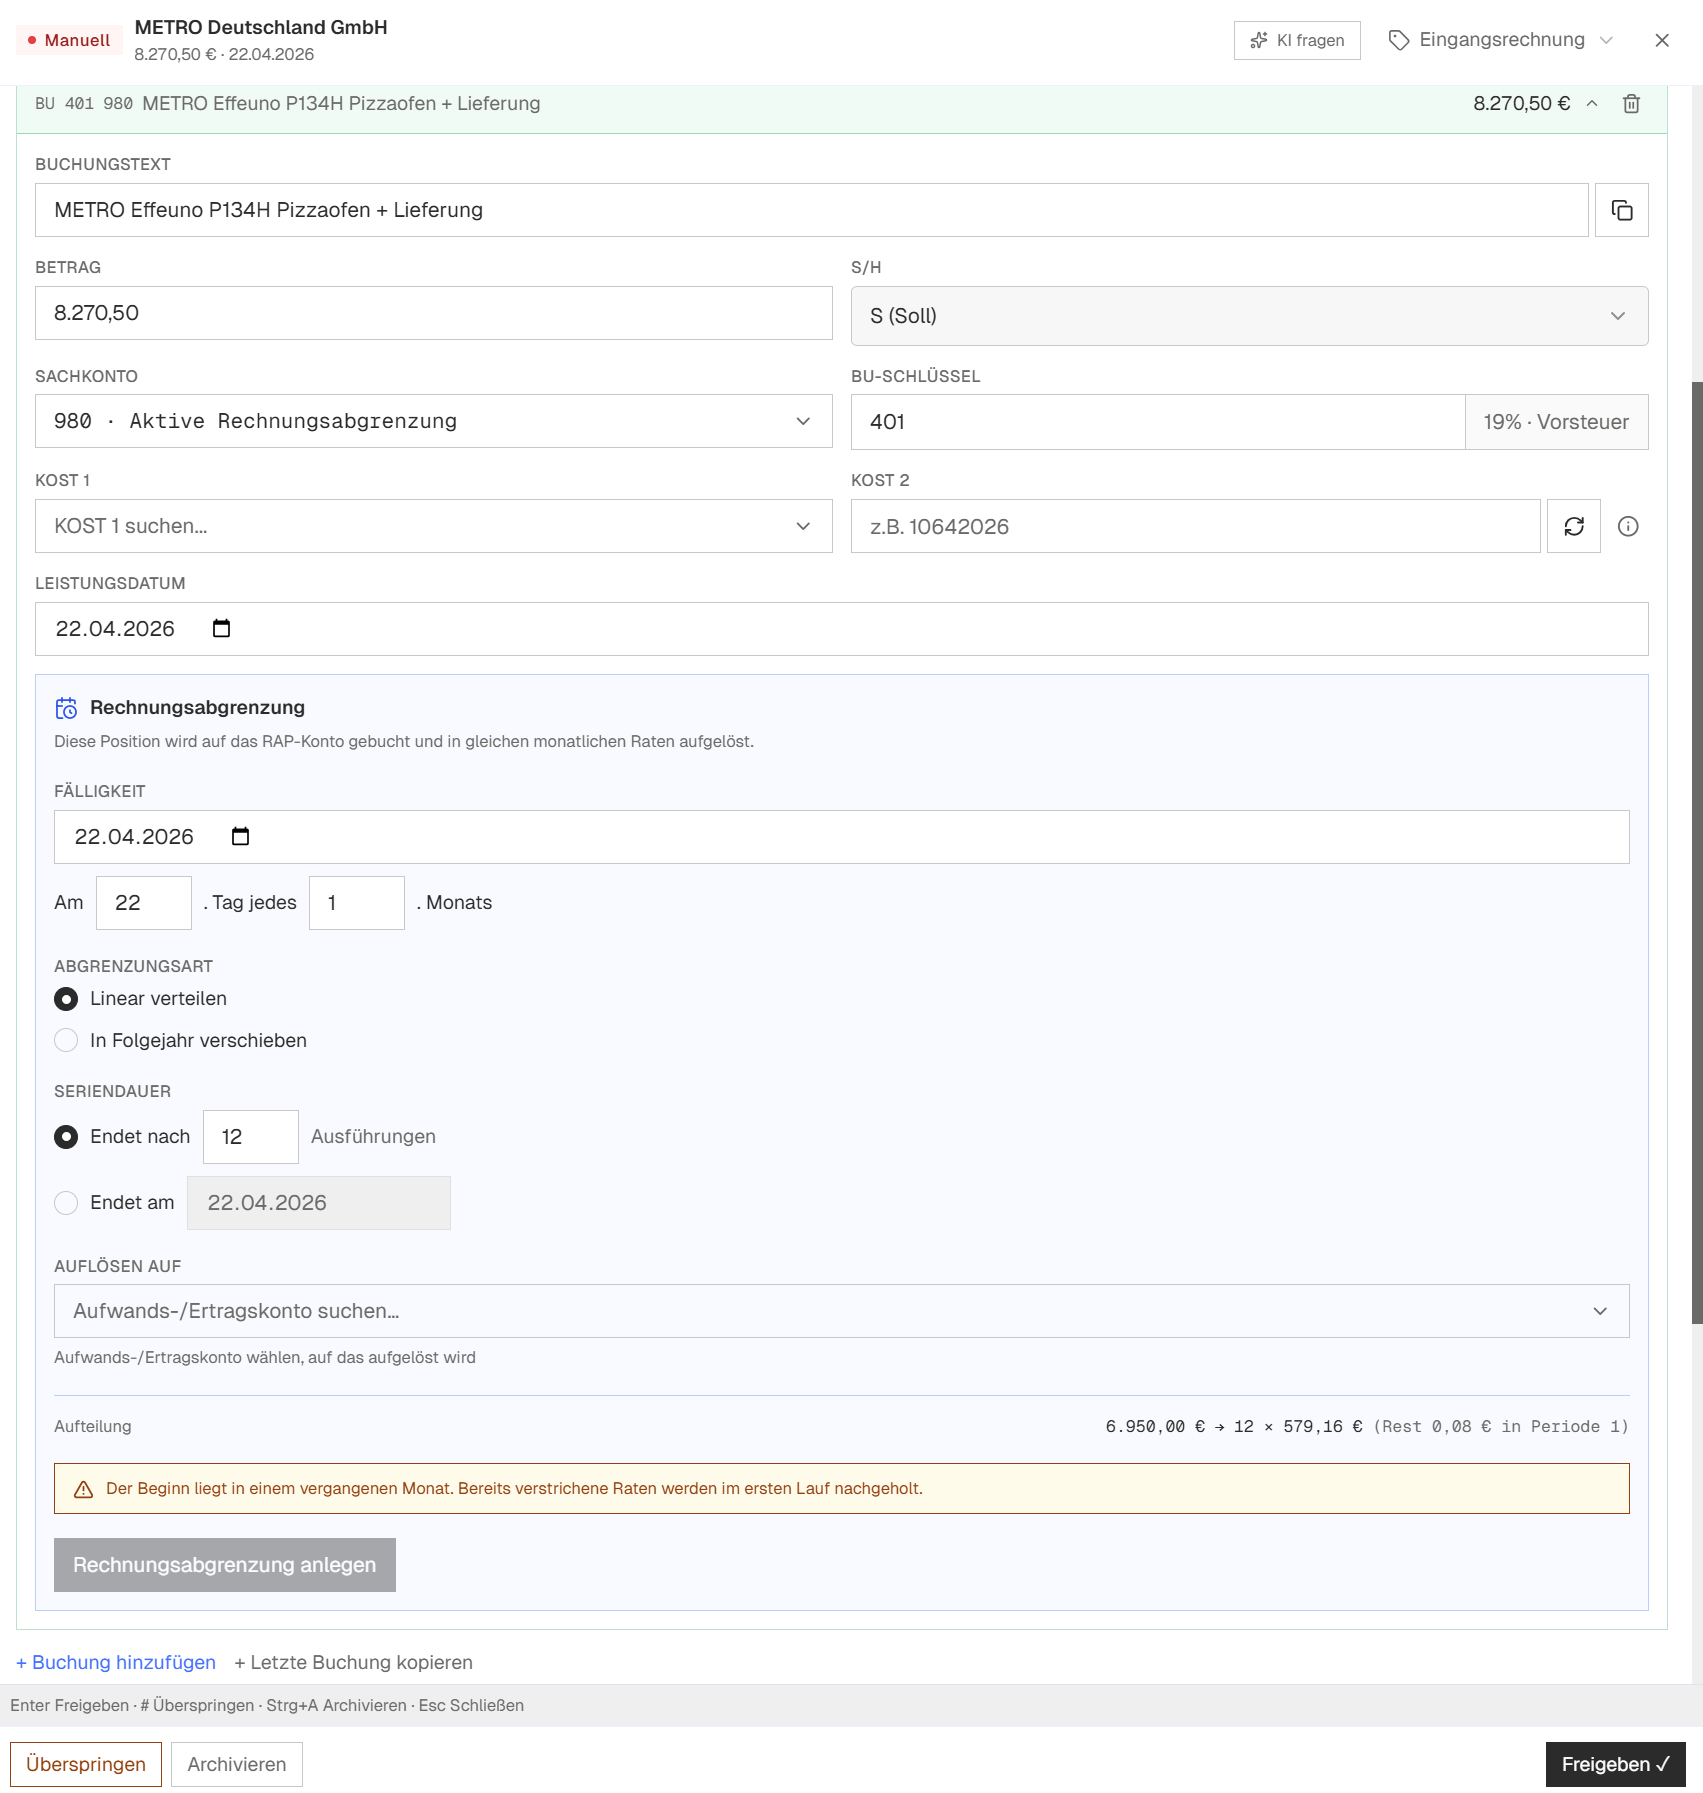Screen dimensions: 1703x1793
Task: Focus the Buchungstext input field
Action: 811,210
